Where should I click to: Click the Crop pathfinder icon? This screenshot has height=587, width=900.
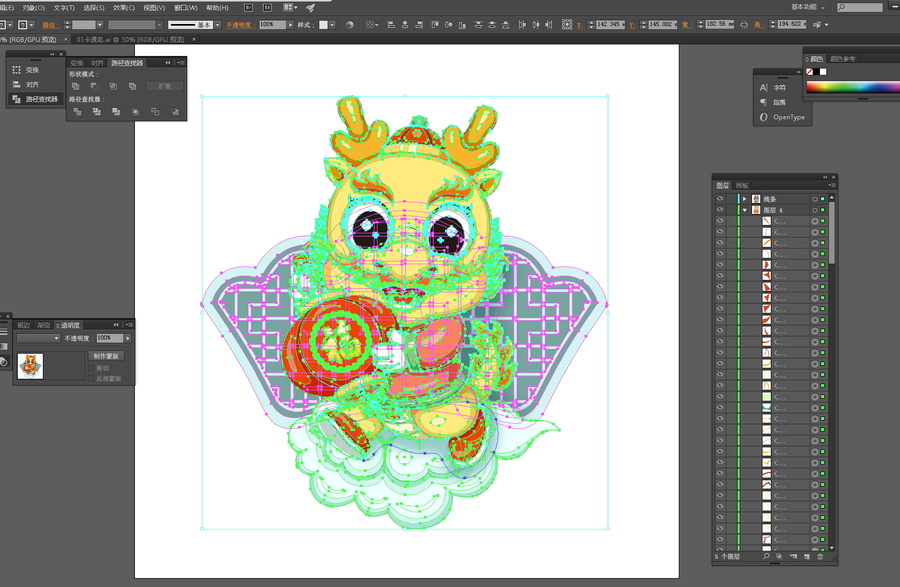tap(135, 111)
